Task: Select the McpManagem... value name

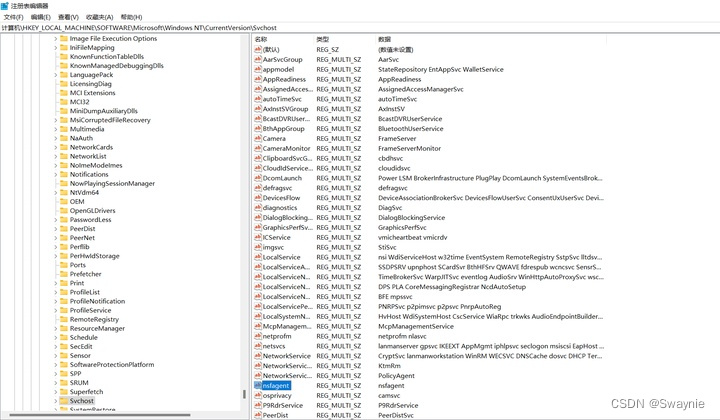Action: 287,326
